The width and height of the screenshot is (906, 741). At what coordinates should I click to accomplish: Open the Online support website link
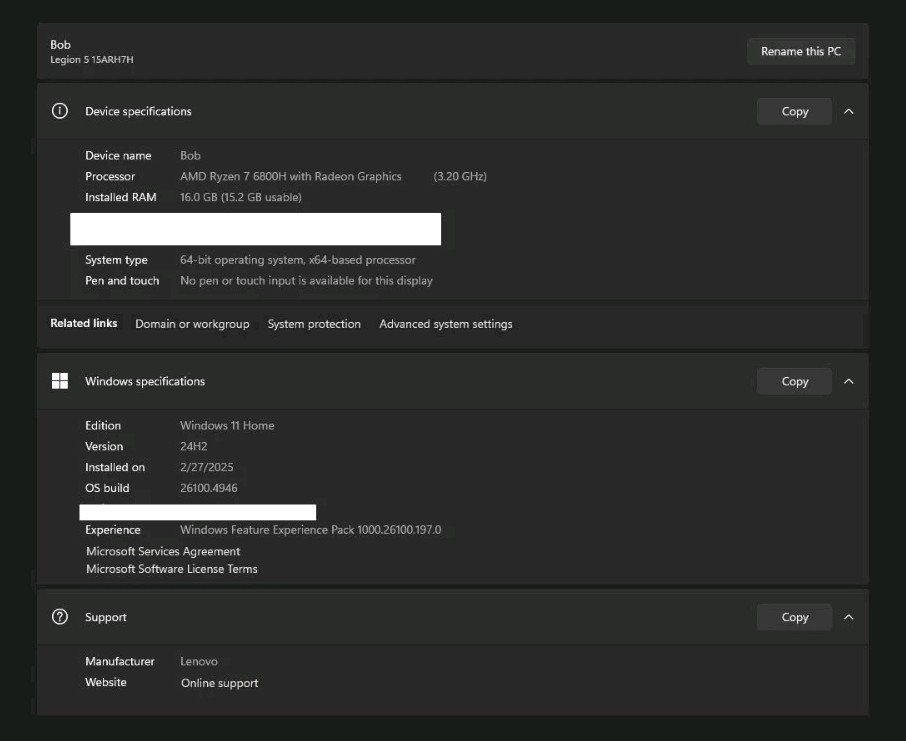coord(220,683)
